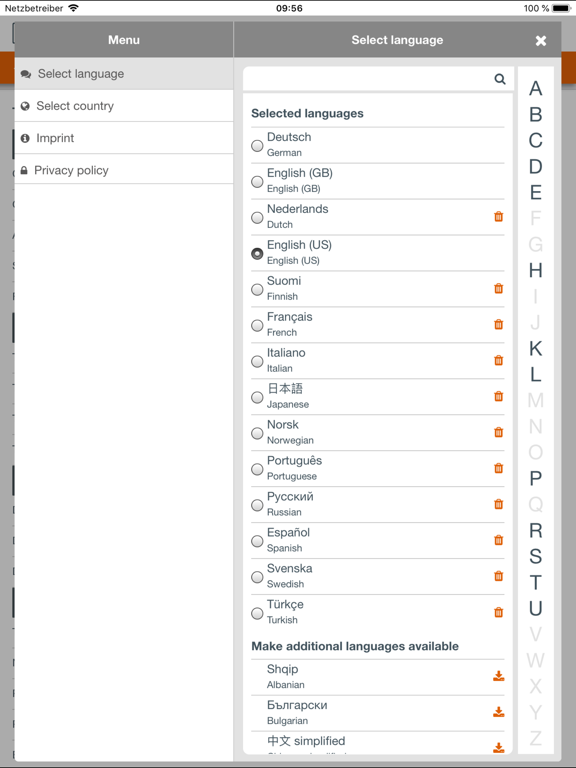576x768 pixels.
Task: Choose English (GB) radio option
Action: click(257, 182)
